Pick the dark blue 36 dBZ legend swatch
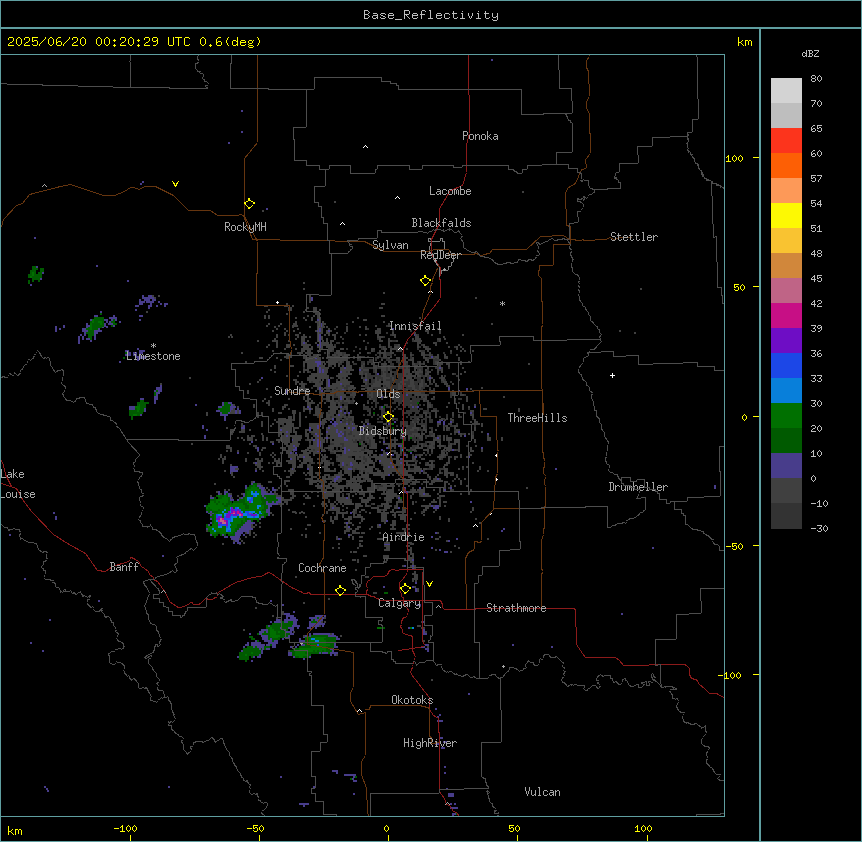The image size is (862, 842). pos(786,365)
